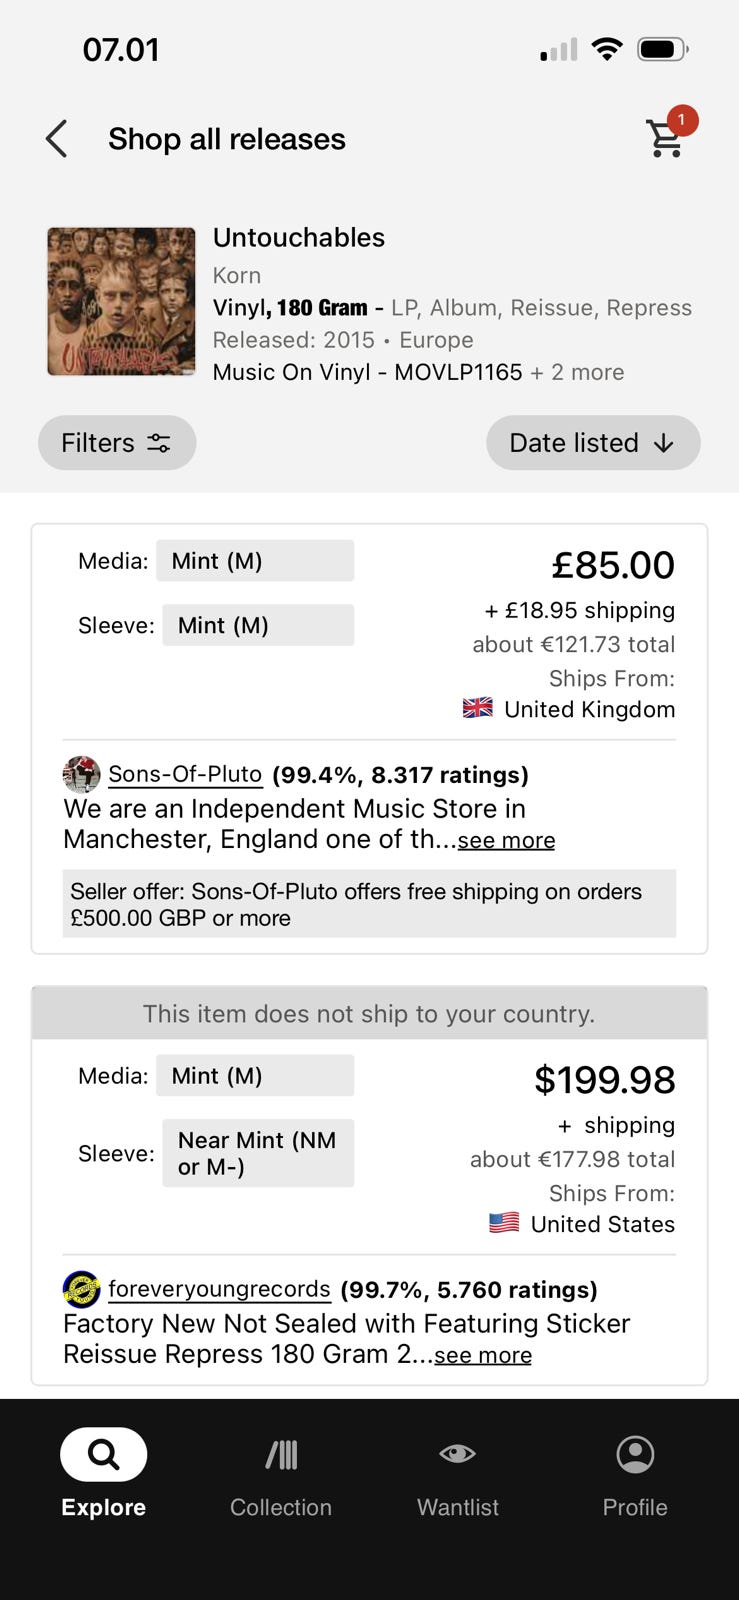Tap the Untouchables release title

pos(299,238)
